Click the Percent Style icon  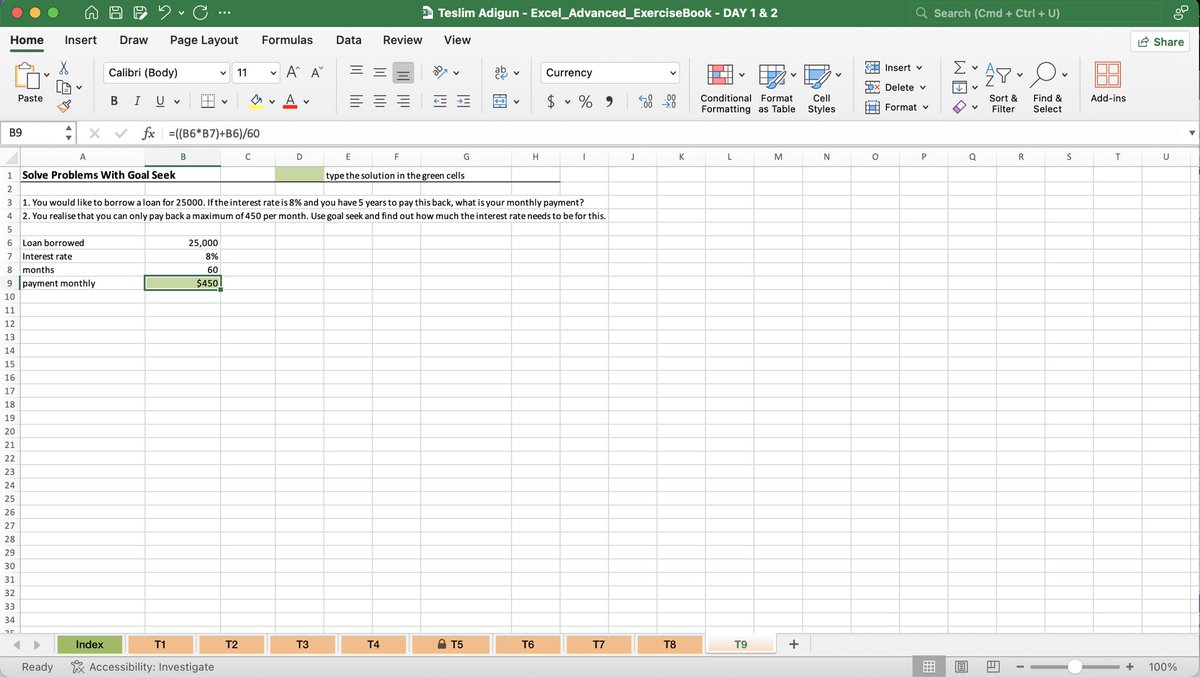coord(586,101)
